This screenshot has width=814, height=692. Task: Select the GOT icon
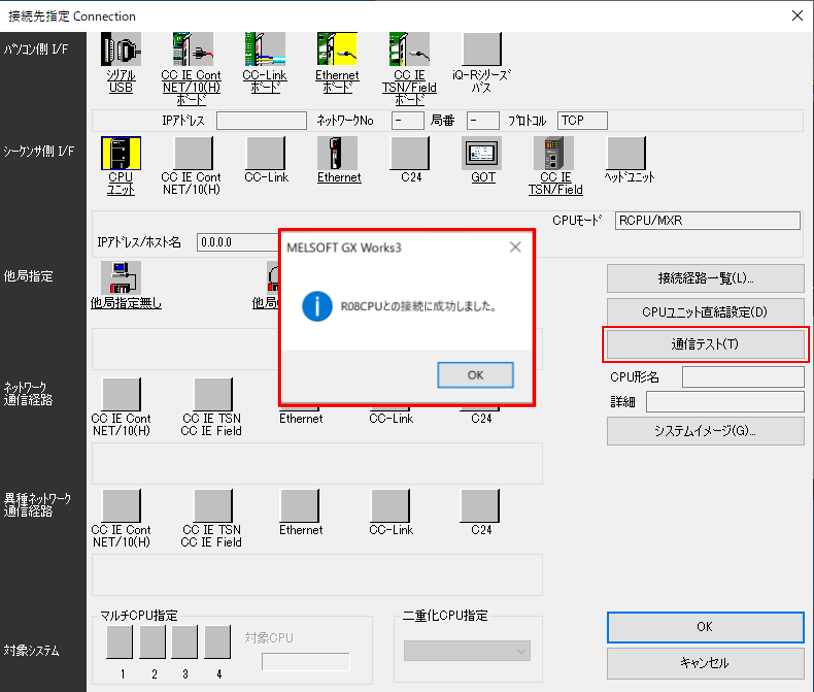(x=482, y=154)
